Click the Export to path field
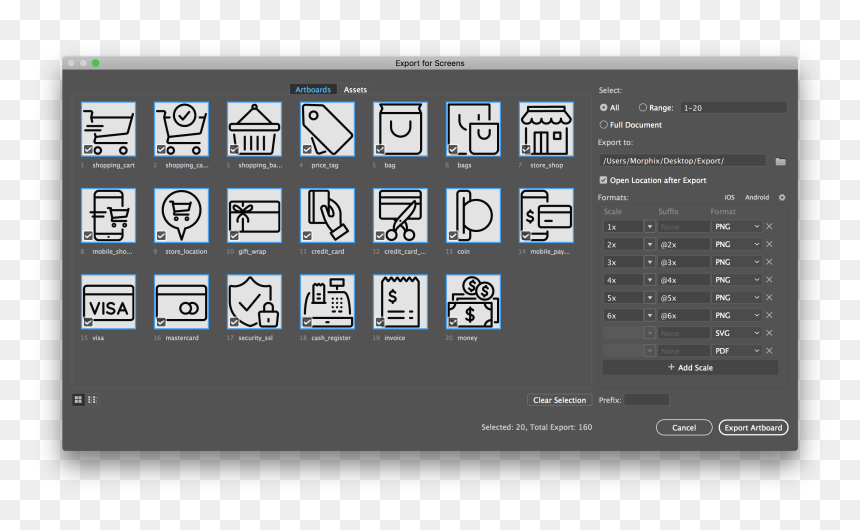 (x=682, y=161)
